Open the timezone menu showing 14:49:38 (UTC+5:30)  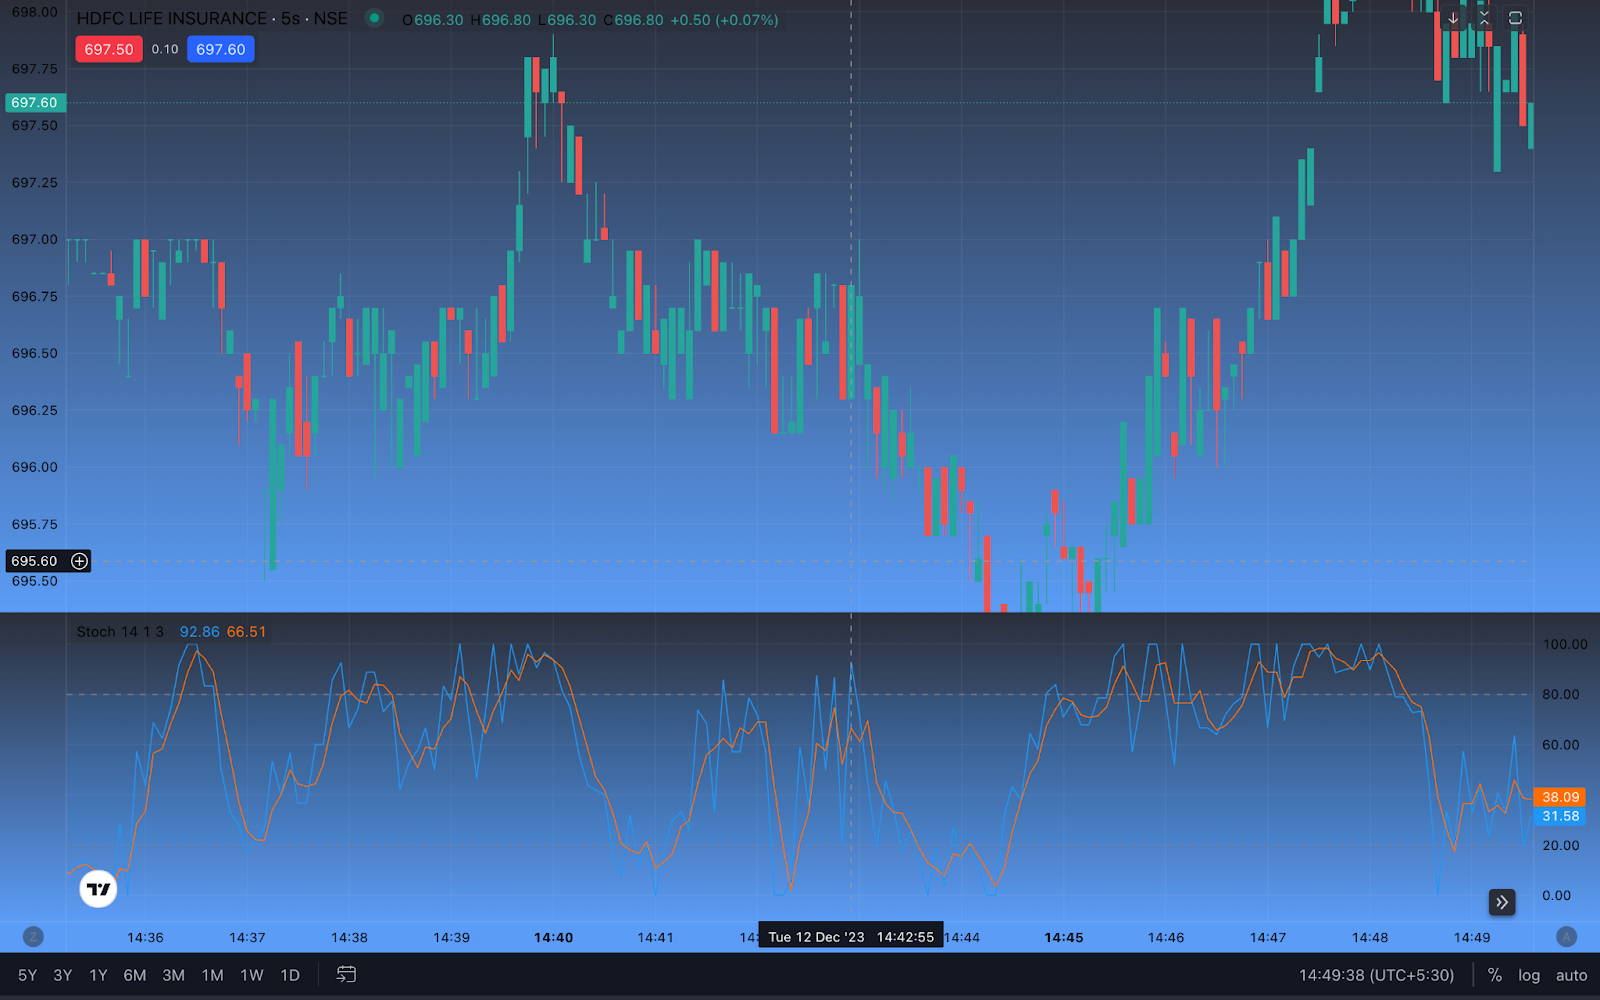1376,975
